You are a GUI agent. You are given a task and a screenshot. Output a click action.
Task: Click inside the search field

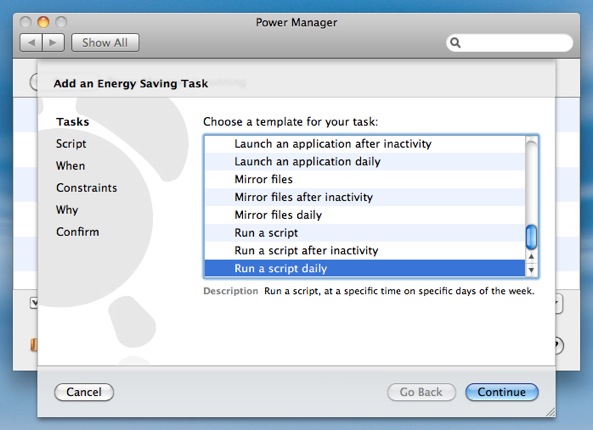510,43
